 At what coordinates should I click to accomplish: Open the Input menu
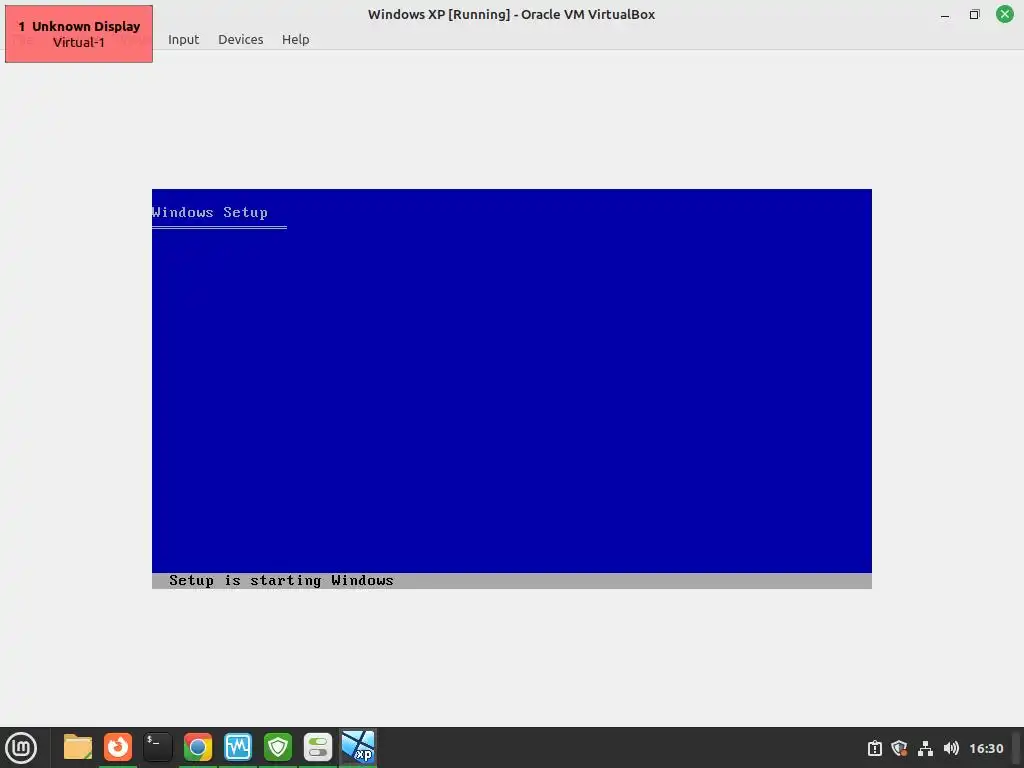184,39
